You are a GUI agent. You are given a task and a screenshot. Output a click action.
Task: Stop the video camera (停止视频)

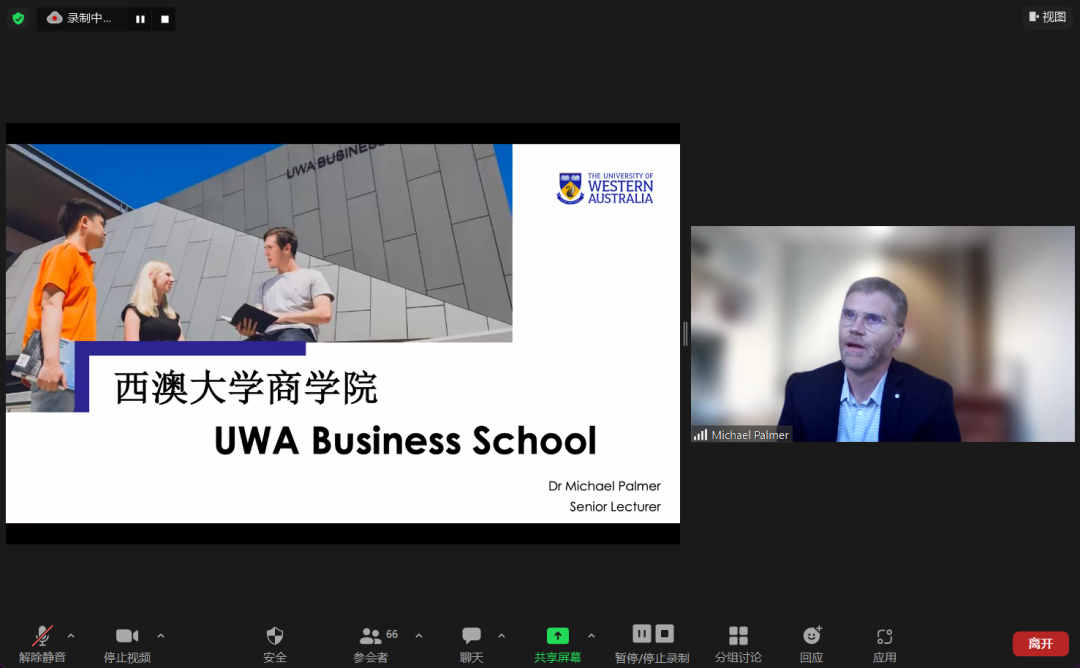tap(127, 643)
